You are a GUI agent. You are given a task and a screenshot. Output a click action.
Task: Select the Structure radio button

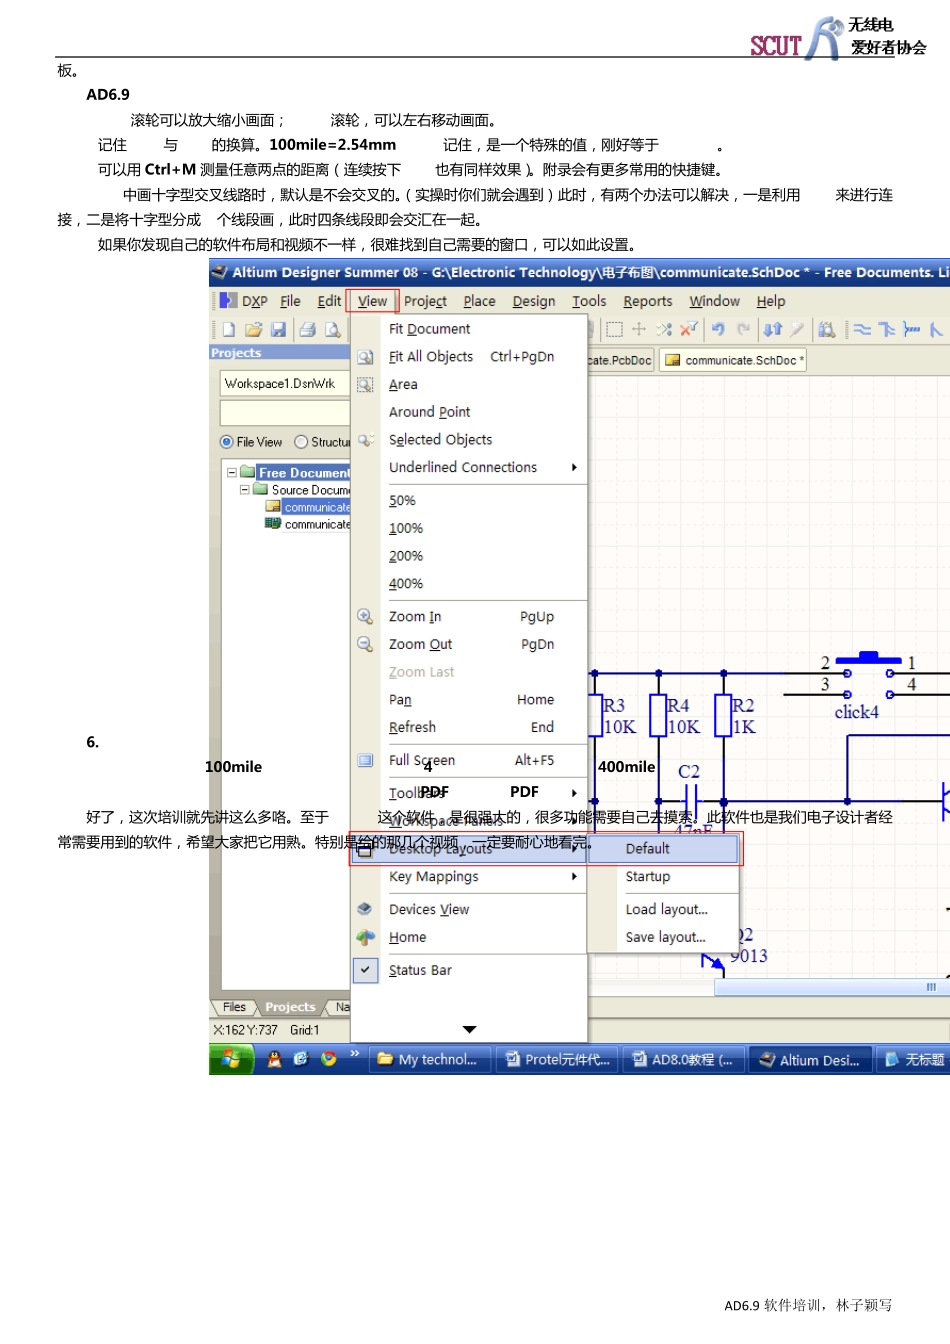point(301,442)
